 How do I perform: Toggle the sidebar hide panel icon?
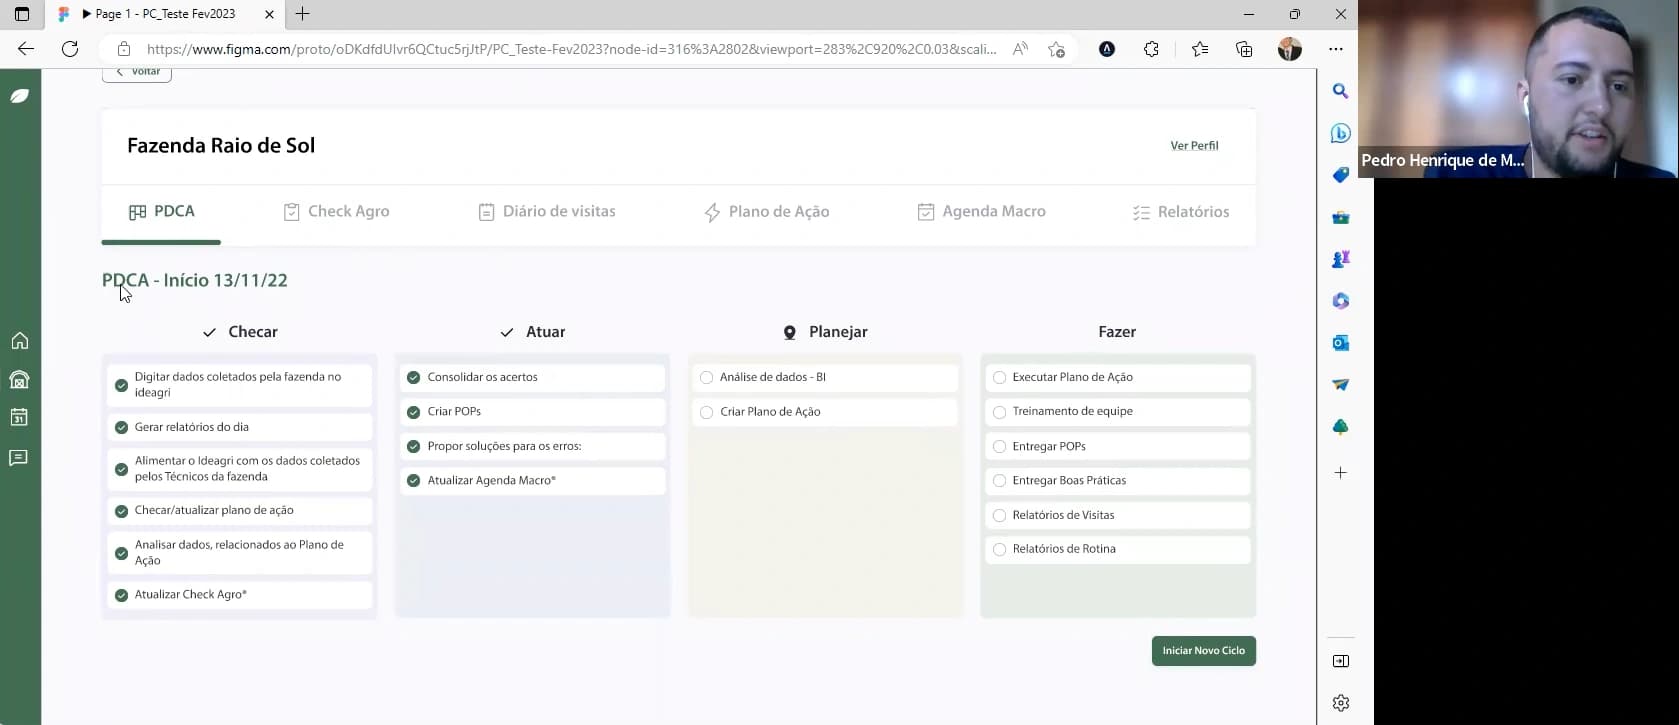pyautogui.click(x=1340, y=661)
